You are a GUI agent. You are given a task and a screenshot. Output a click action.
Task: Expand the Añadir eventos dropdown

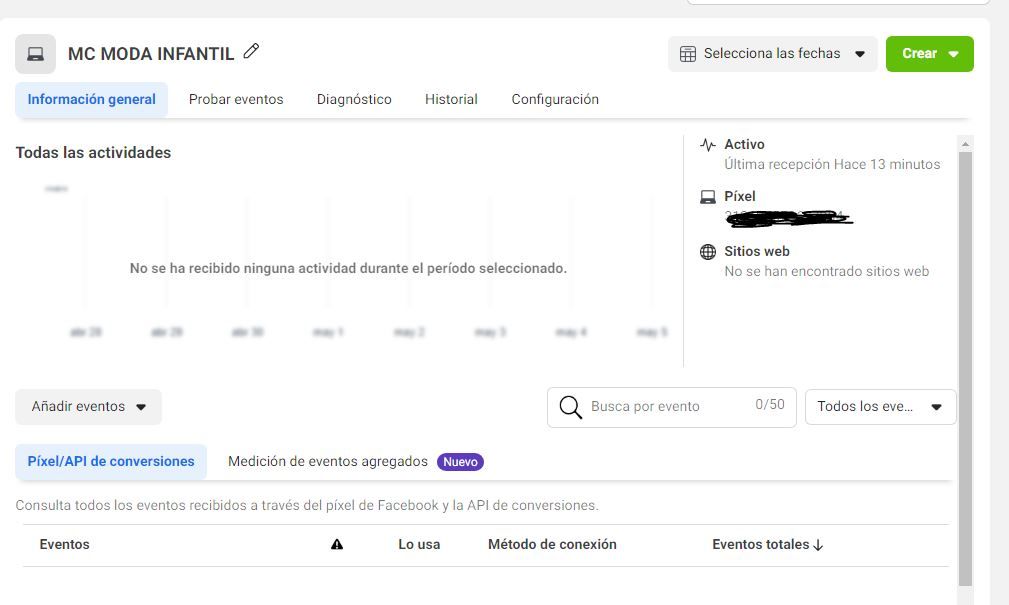(88, 407)
